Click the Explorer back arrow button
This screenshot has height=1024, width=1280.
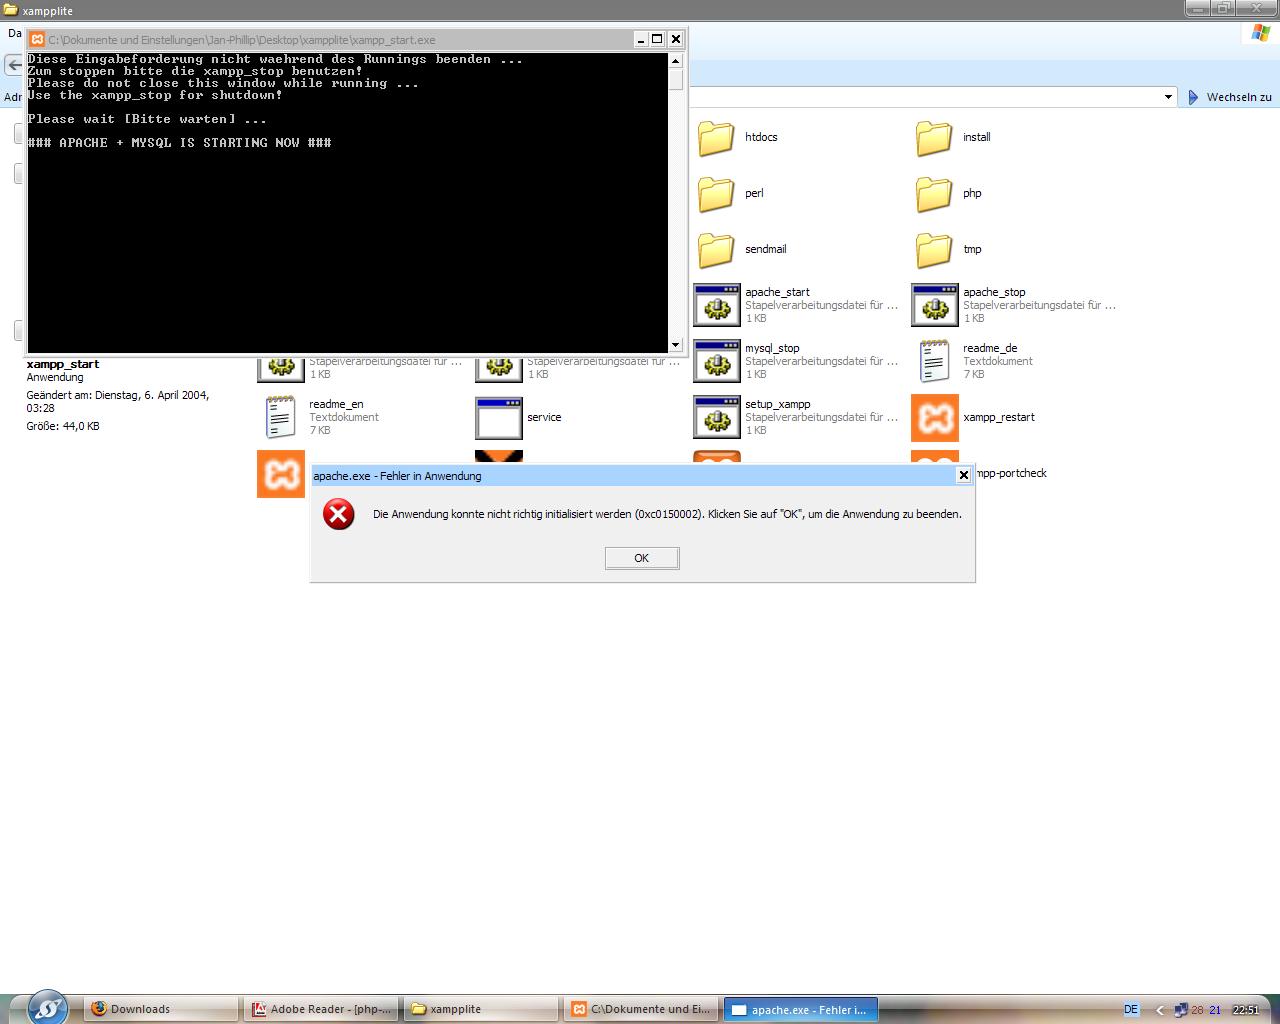click(14, 66)
